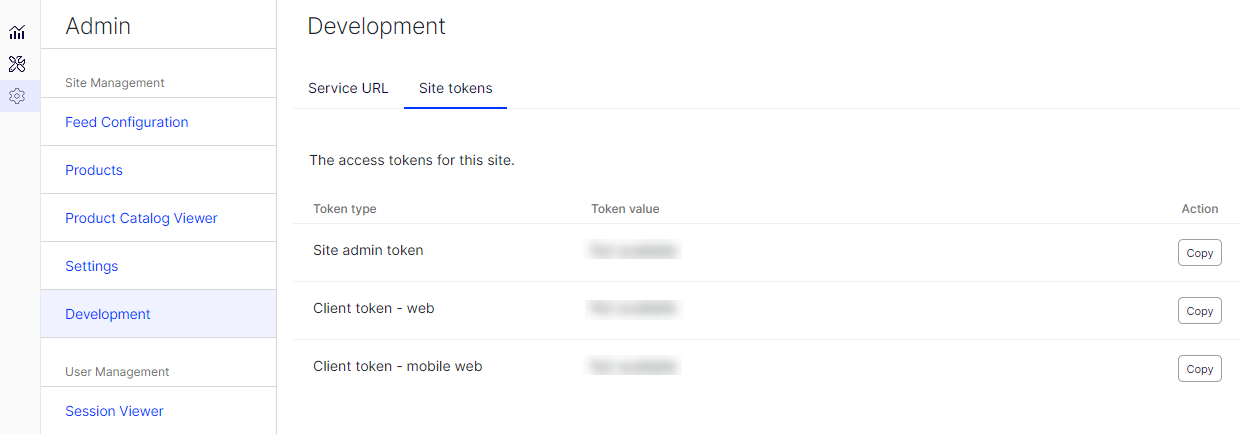The height and width of the screenshot is (434, 1241).
Task: Copy the Client token - mobile web
Action: click(x=1199, y=369)
